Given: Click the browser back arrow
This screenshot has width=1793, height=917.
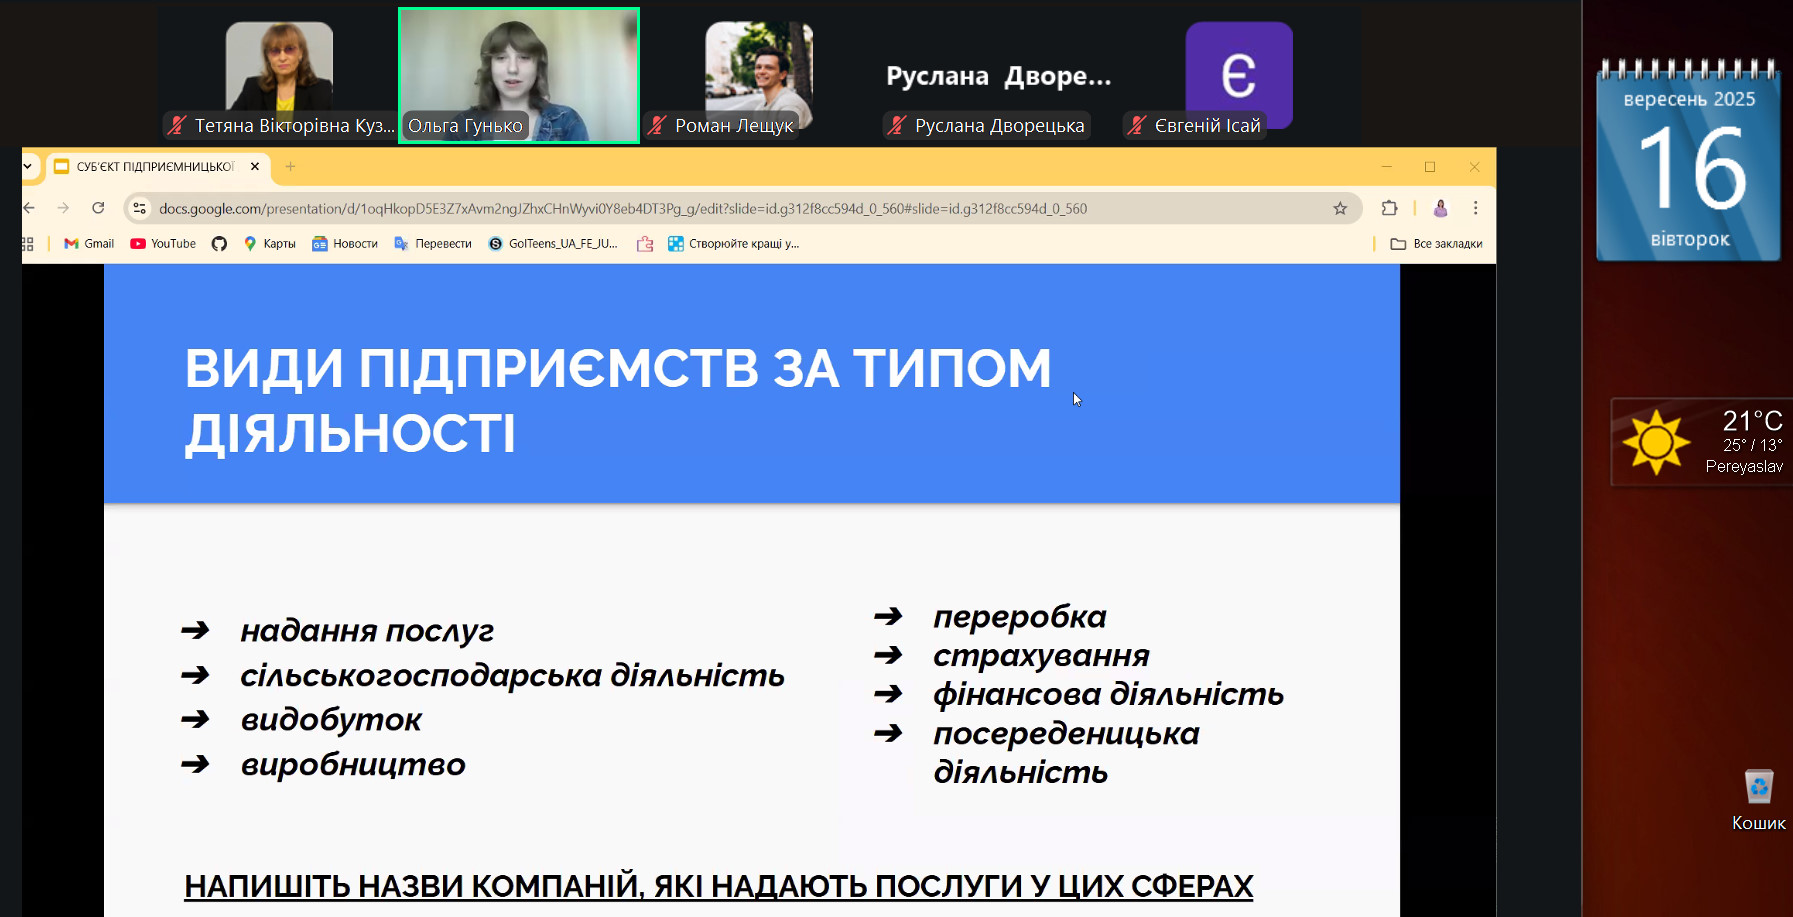Looking at the screenshot, I should [x=29, y=208].
